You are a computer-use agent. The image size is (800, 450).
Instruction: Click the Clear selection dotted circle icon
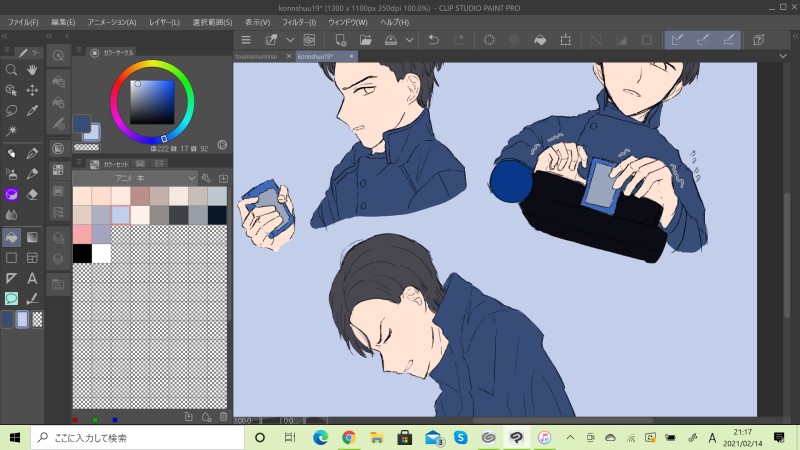[489, 40]
